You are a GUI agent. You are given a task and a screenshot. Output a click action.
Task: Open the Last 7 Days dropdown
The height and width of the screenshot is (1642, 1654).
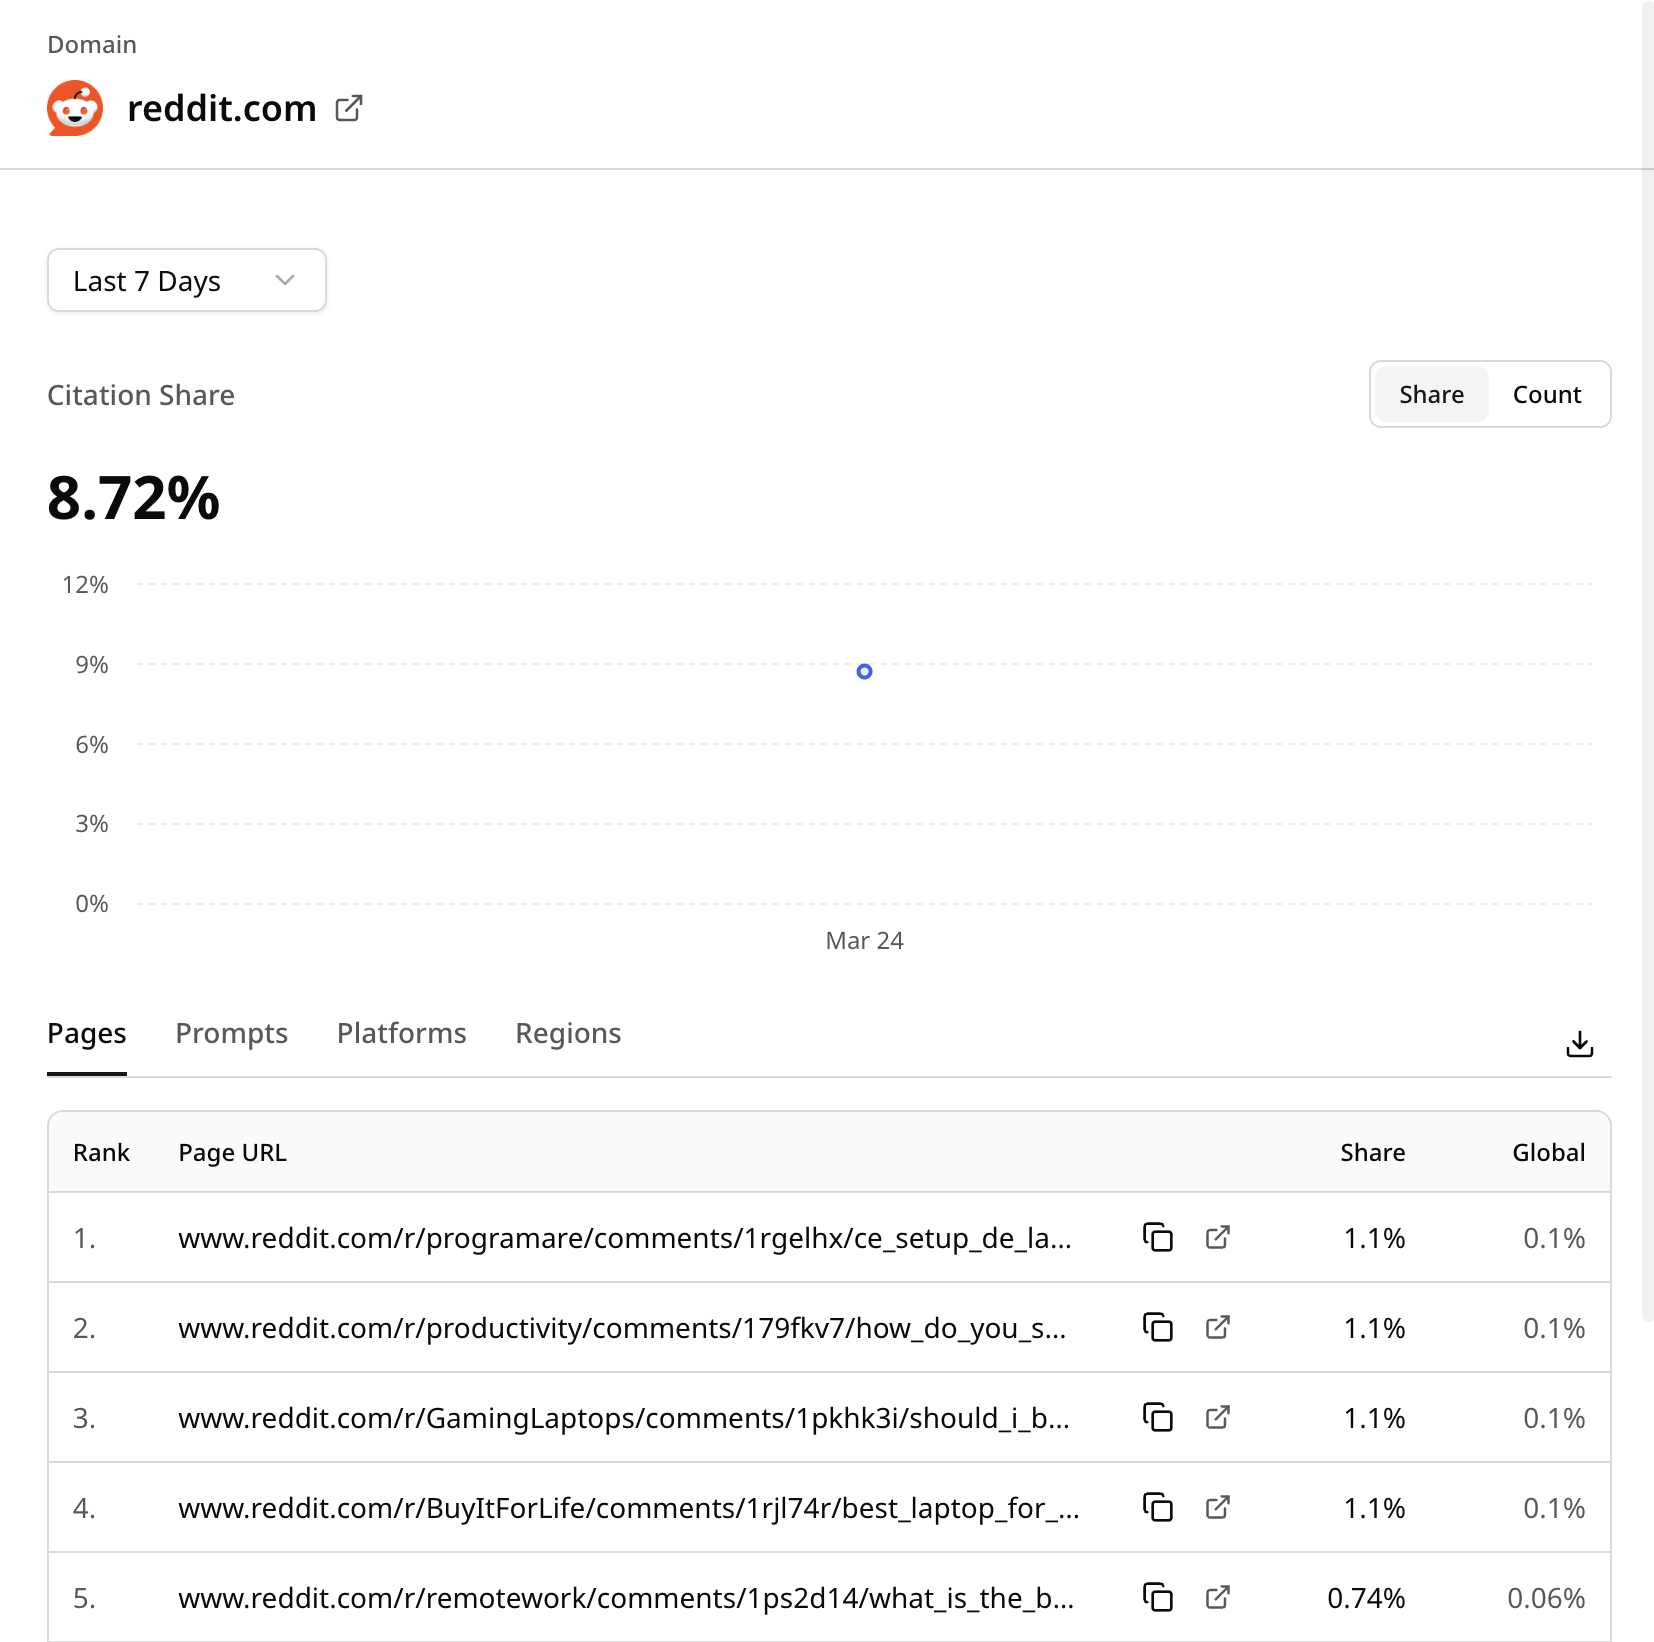pos(187,280)
